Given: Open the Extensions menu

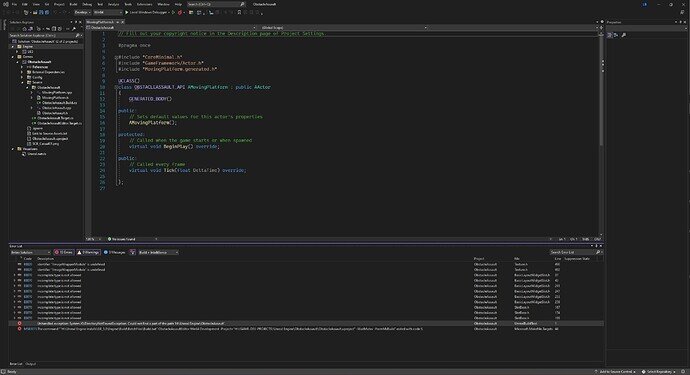Looking at the screenshot, I should coord(144,4).
